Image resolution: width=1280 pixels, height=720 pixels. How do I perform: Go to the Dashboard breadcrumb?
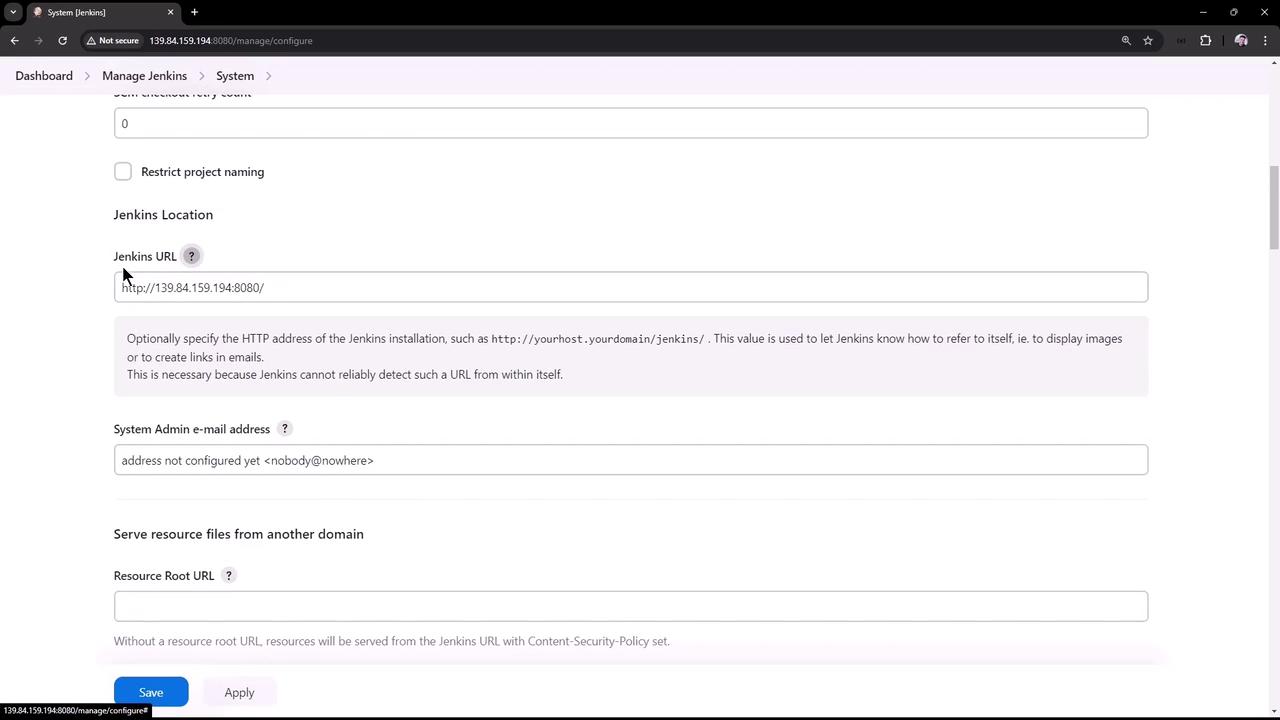coord(44,76)
